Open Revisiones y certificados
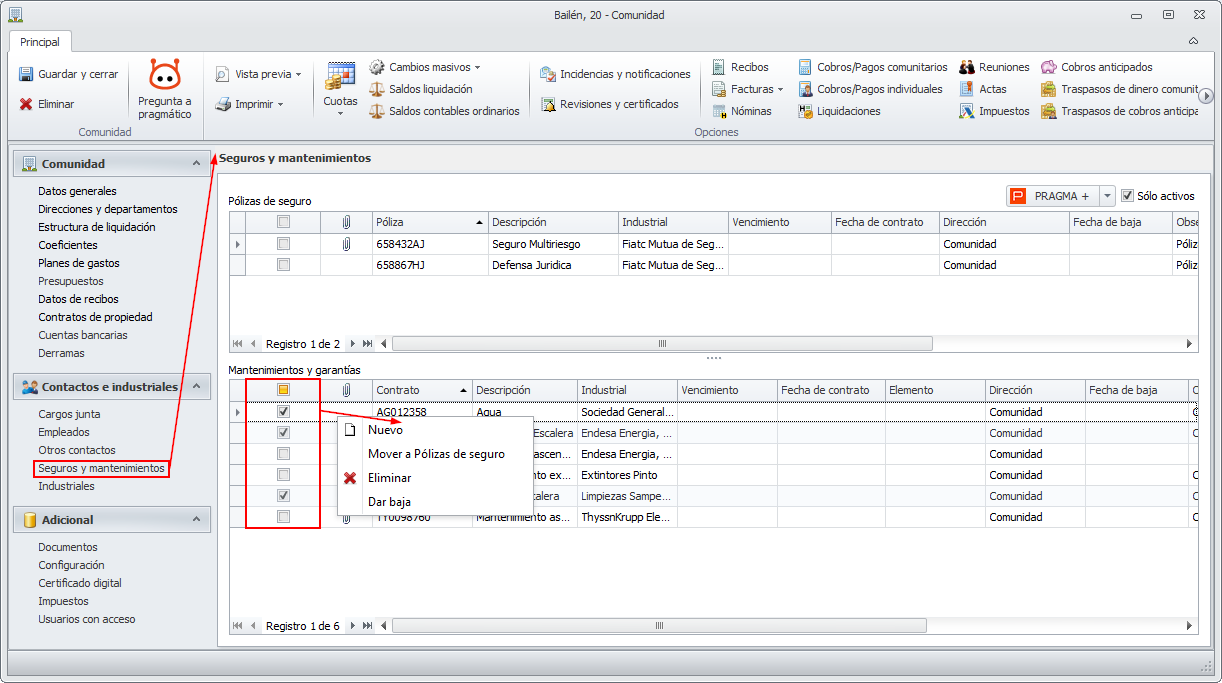This screenshot has width=1222, height=683. tap(609, 104)
